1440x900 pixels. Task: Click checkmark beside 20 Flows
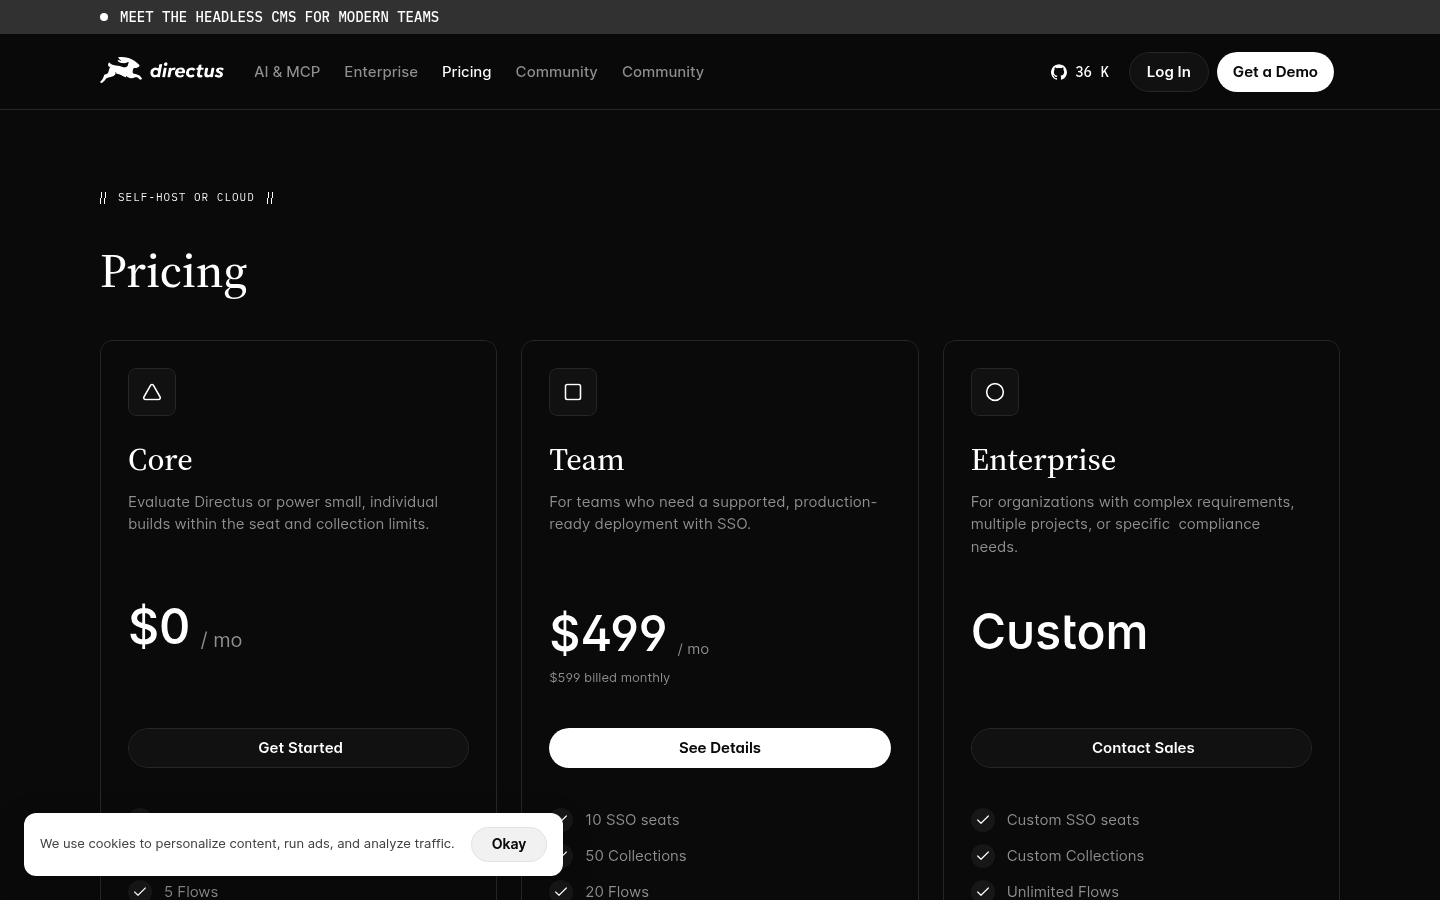[x=561, y=891]
